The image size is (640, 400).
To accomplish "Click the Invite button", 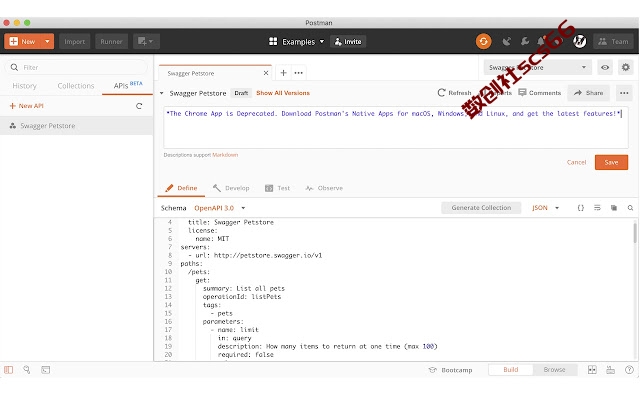I will (348, 42).
